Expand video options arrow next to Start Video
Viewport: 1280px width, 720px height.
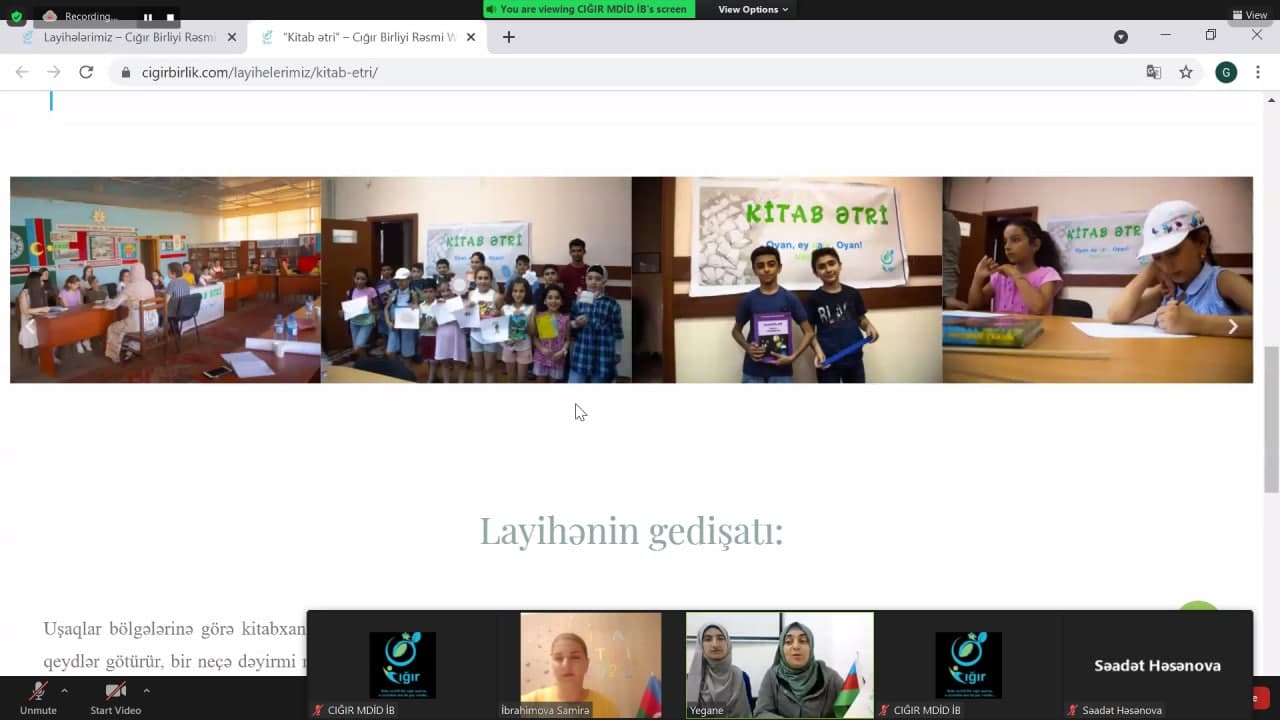click(146, 690)
